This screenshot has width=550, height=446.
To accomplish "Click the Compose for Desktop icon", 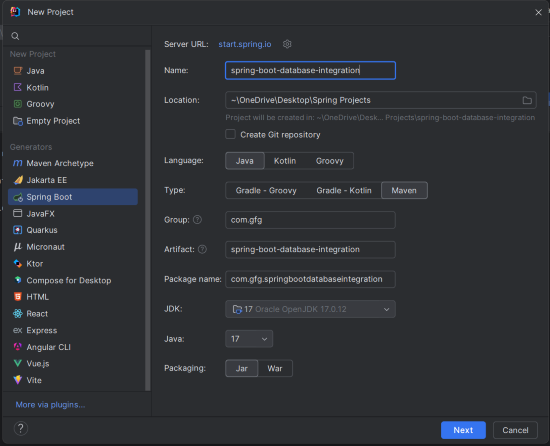I will click(18, 280).
